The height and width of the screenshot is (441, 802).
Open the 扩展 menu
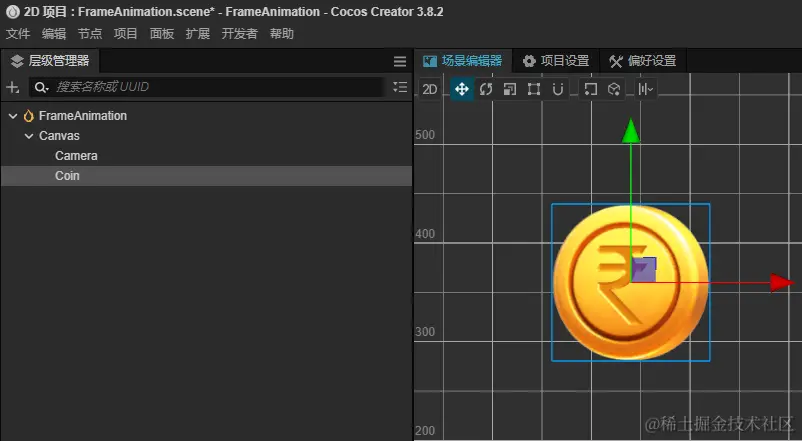tap(197, 34)
